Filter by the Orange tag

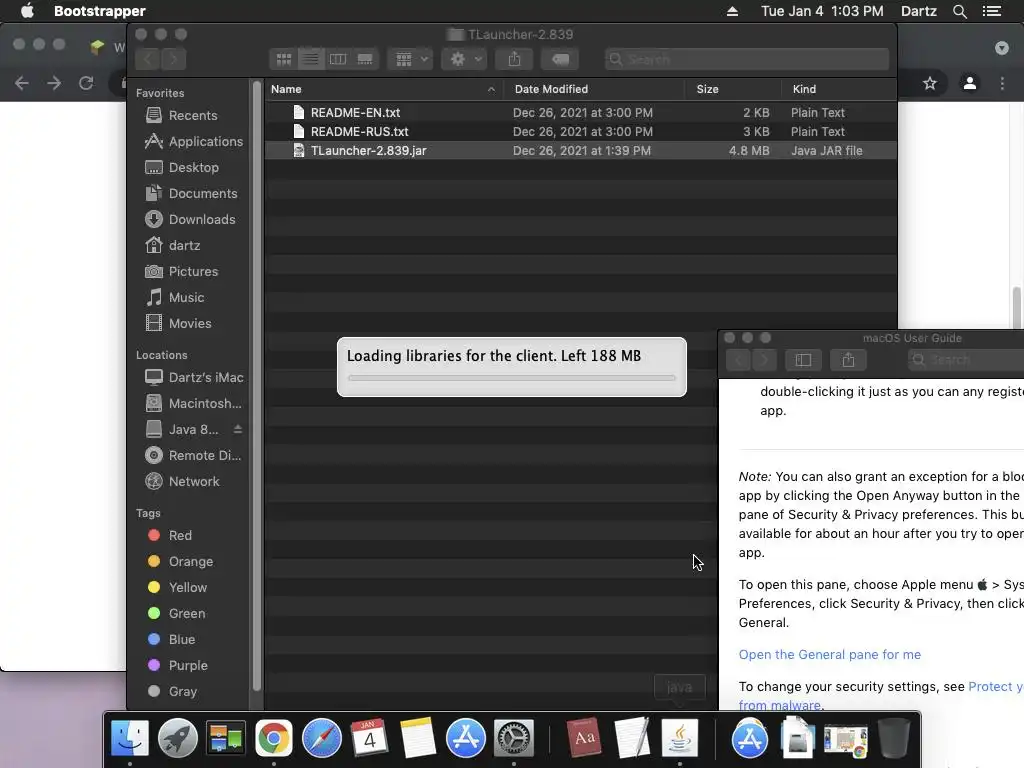(x=180, y=562)
